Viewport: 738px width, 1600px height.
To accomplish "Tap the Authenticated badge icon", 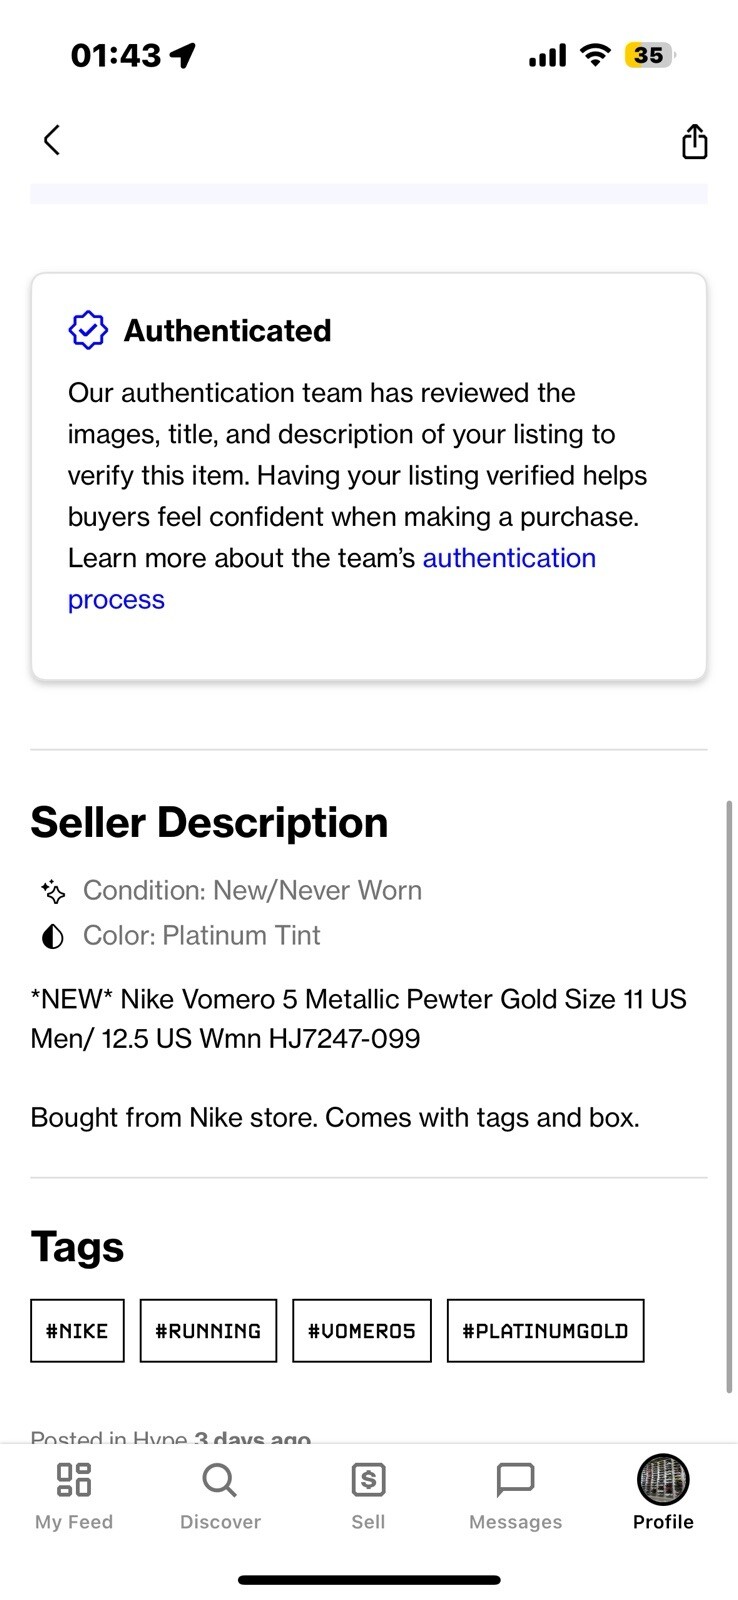I will [x=88, y=330].
